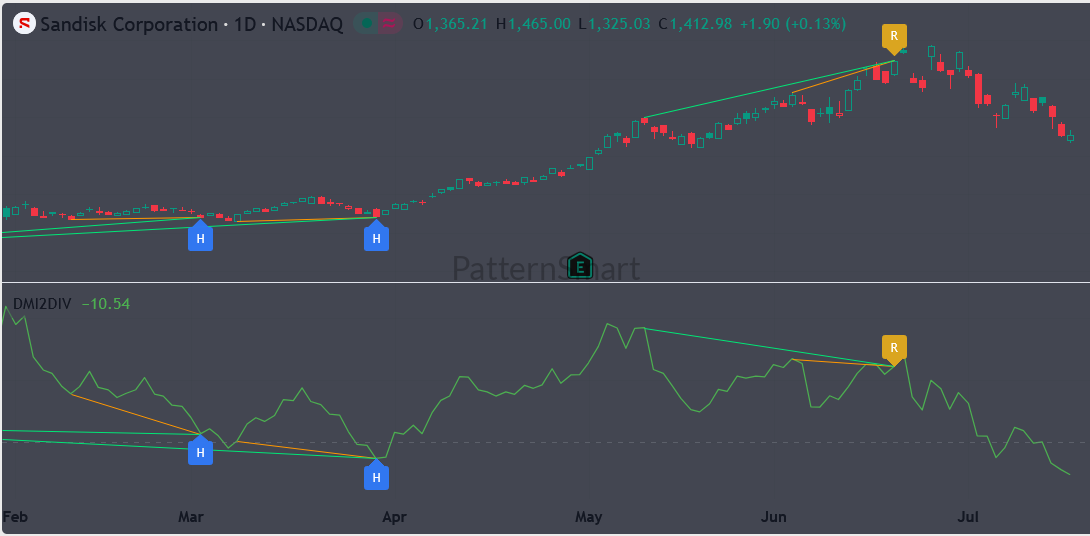This screenshot has height=536, width=1090.
Task: Click the May label on time axis
Action: [588, 517]
